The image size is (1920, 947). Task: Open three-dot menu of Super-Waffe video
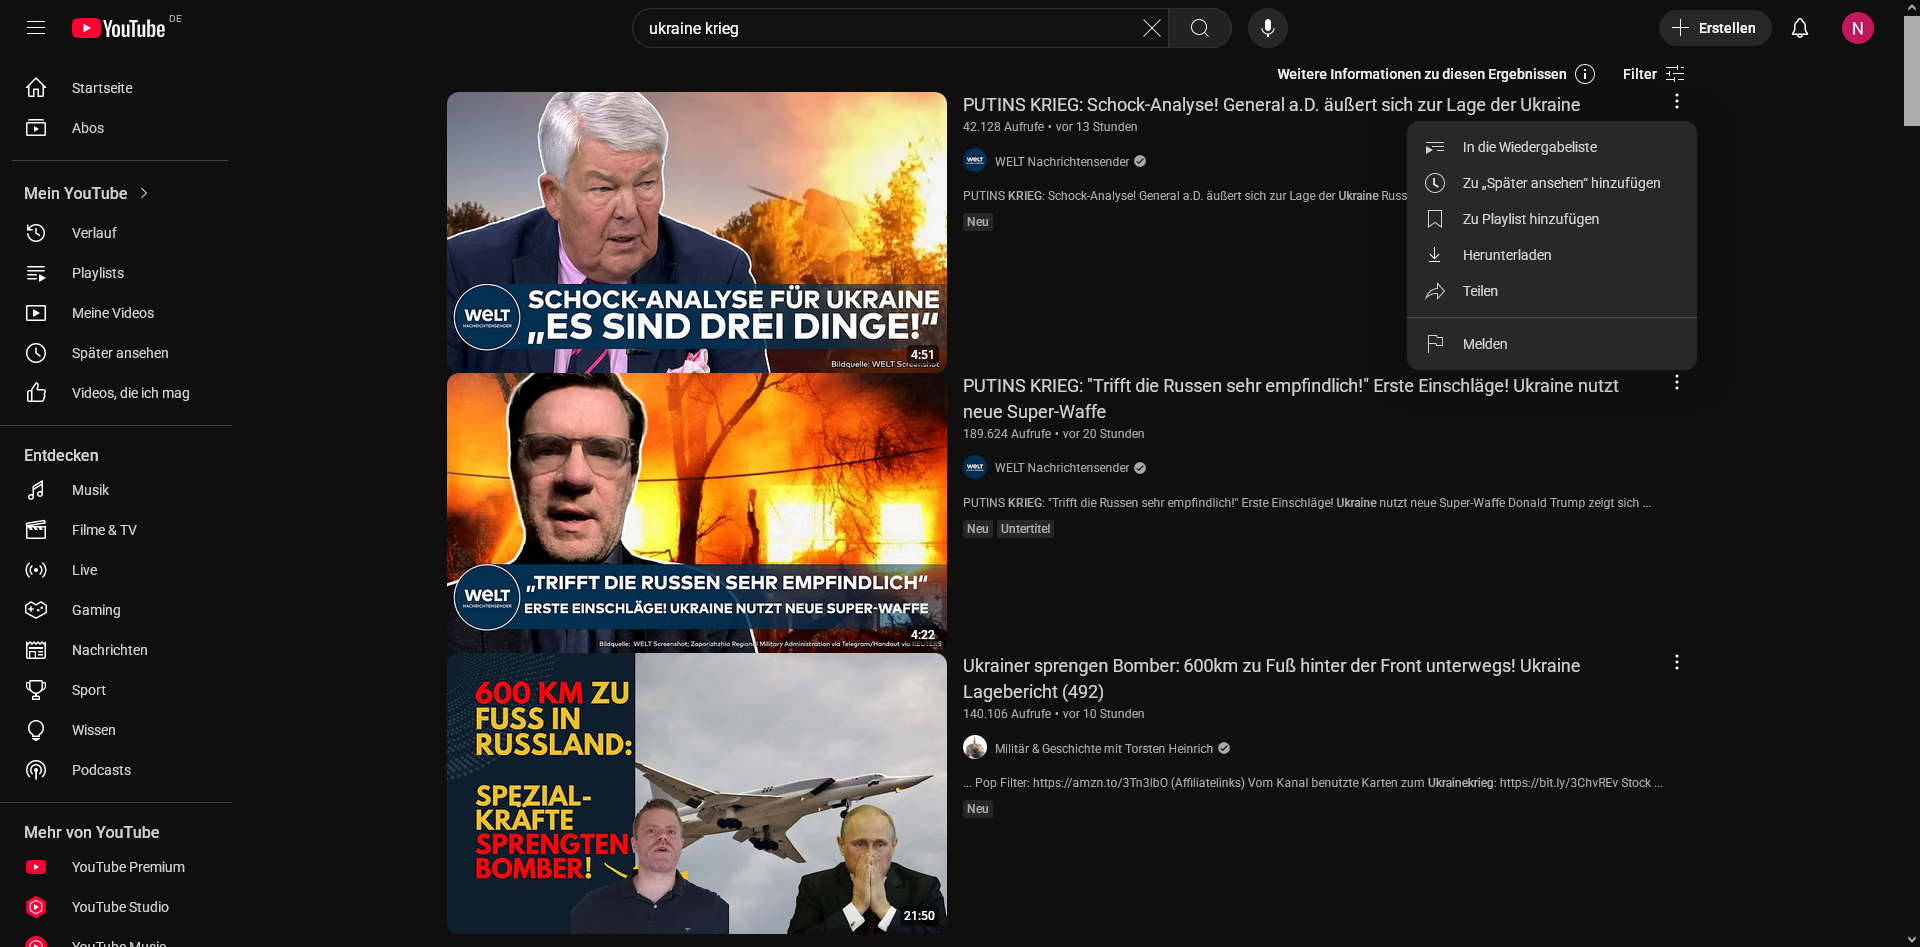pyautogui.click(x=1677, y=383)
